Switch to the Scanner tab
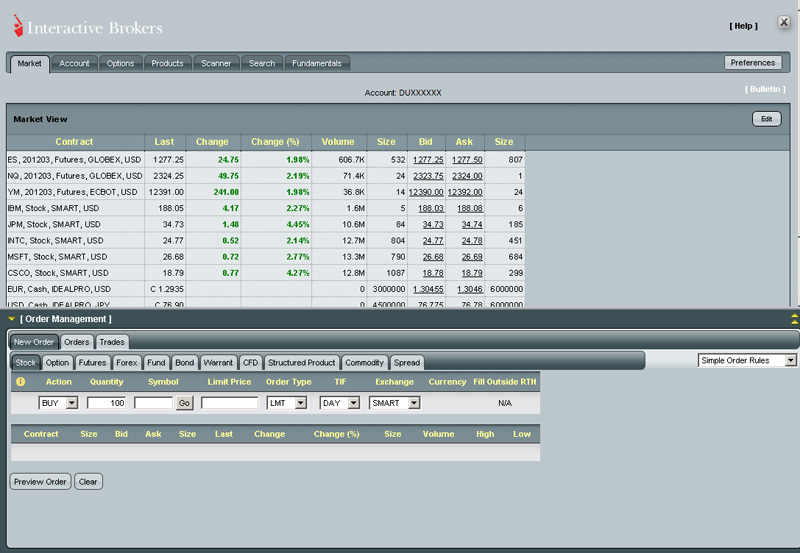Viewport: 800px width, 553px height. [216, 63]
